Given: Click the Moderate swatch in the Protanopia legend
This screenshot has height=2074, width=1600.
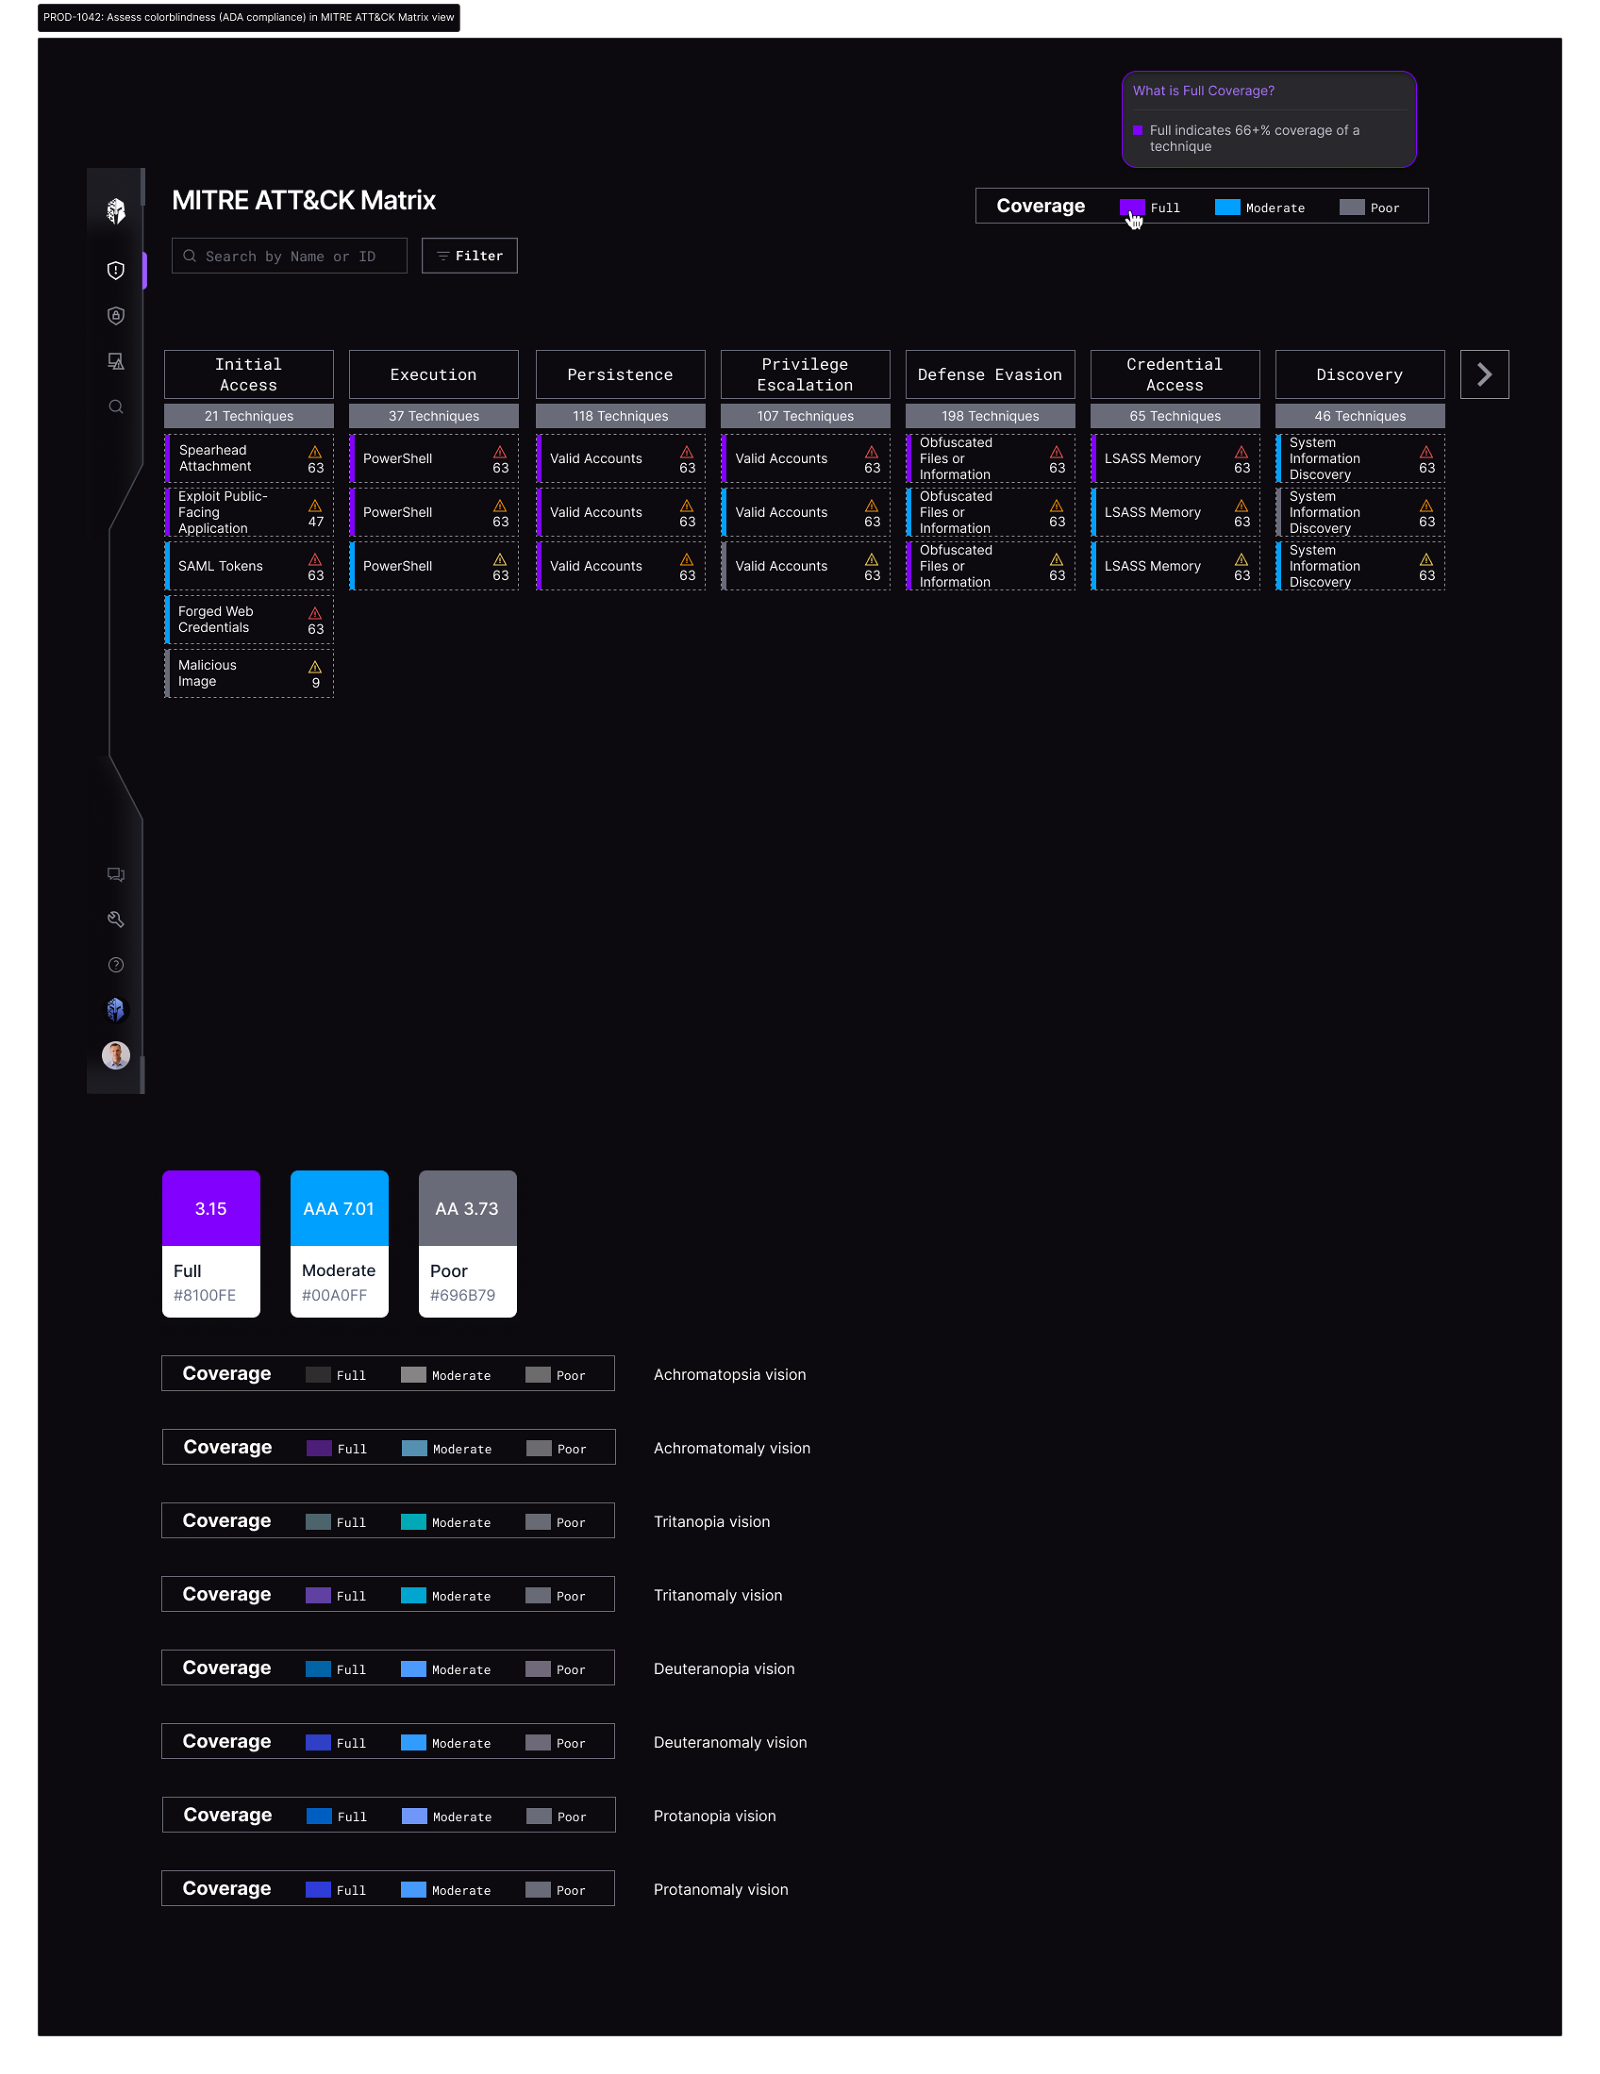Looking at the screenshot, I should (414, 1816).
